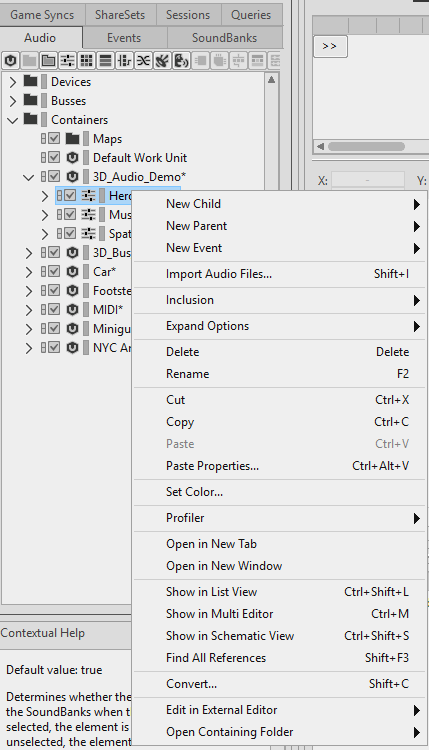Viewport: 429px width, 750px height.
Task: Click the >> expand button
Action: [330, 46]
